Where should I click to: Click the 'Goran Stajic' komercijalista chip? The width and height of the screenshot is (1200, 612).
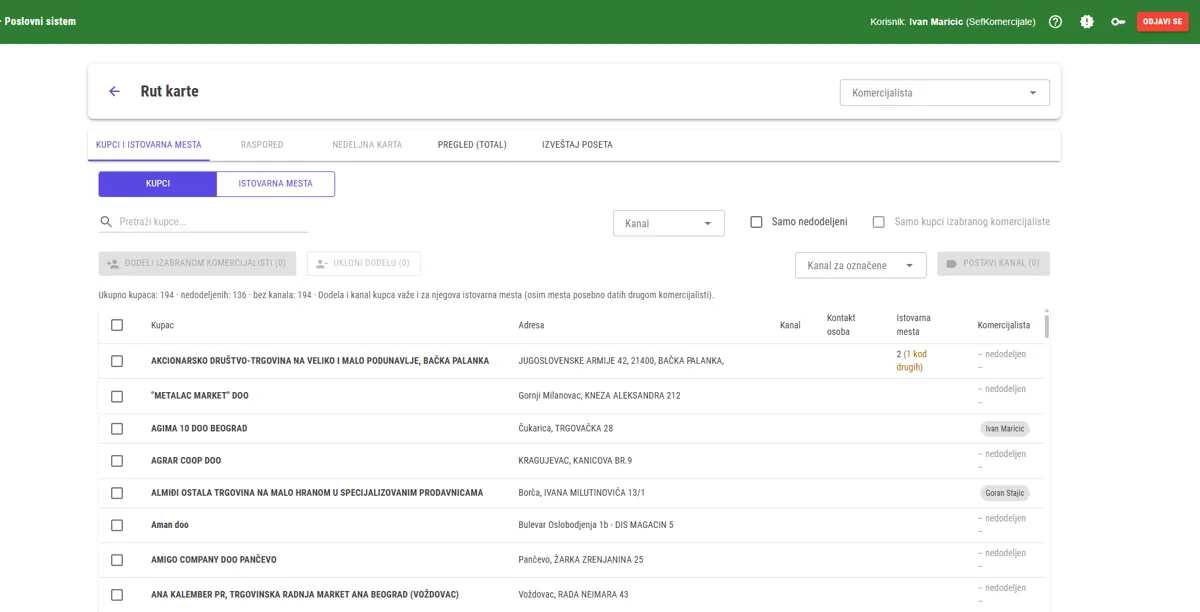pos(1005,493)
